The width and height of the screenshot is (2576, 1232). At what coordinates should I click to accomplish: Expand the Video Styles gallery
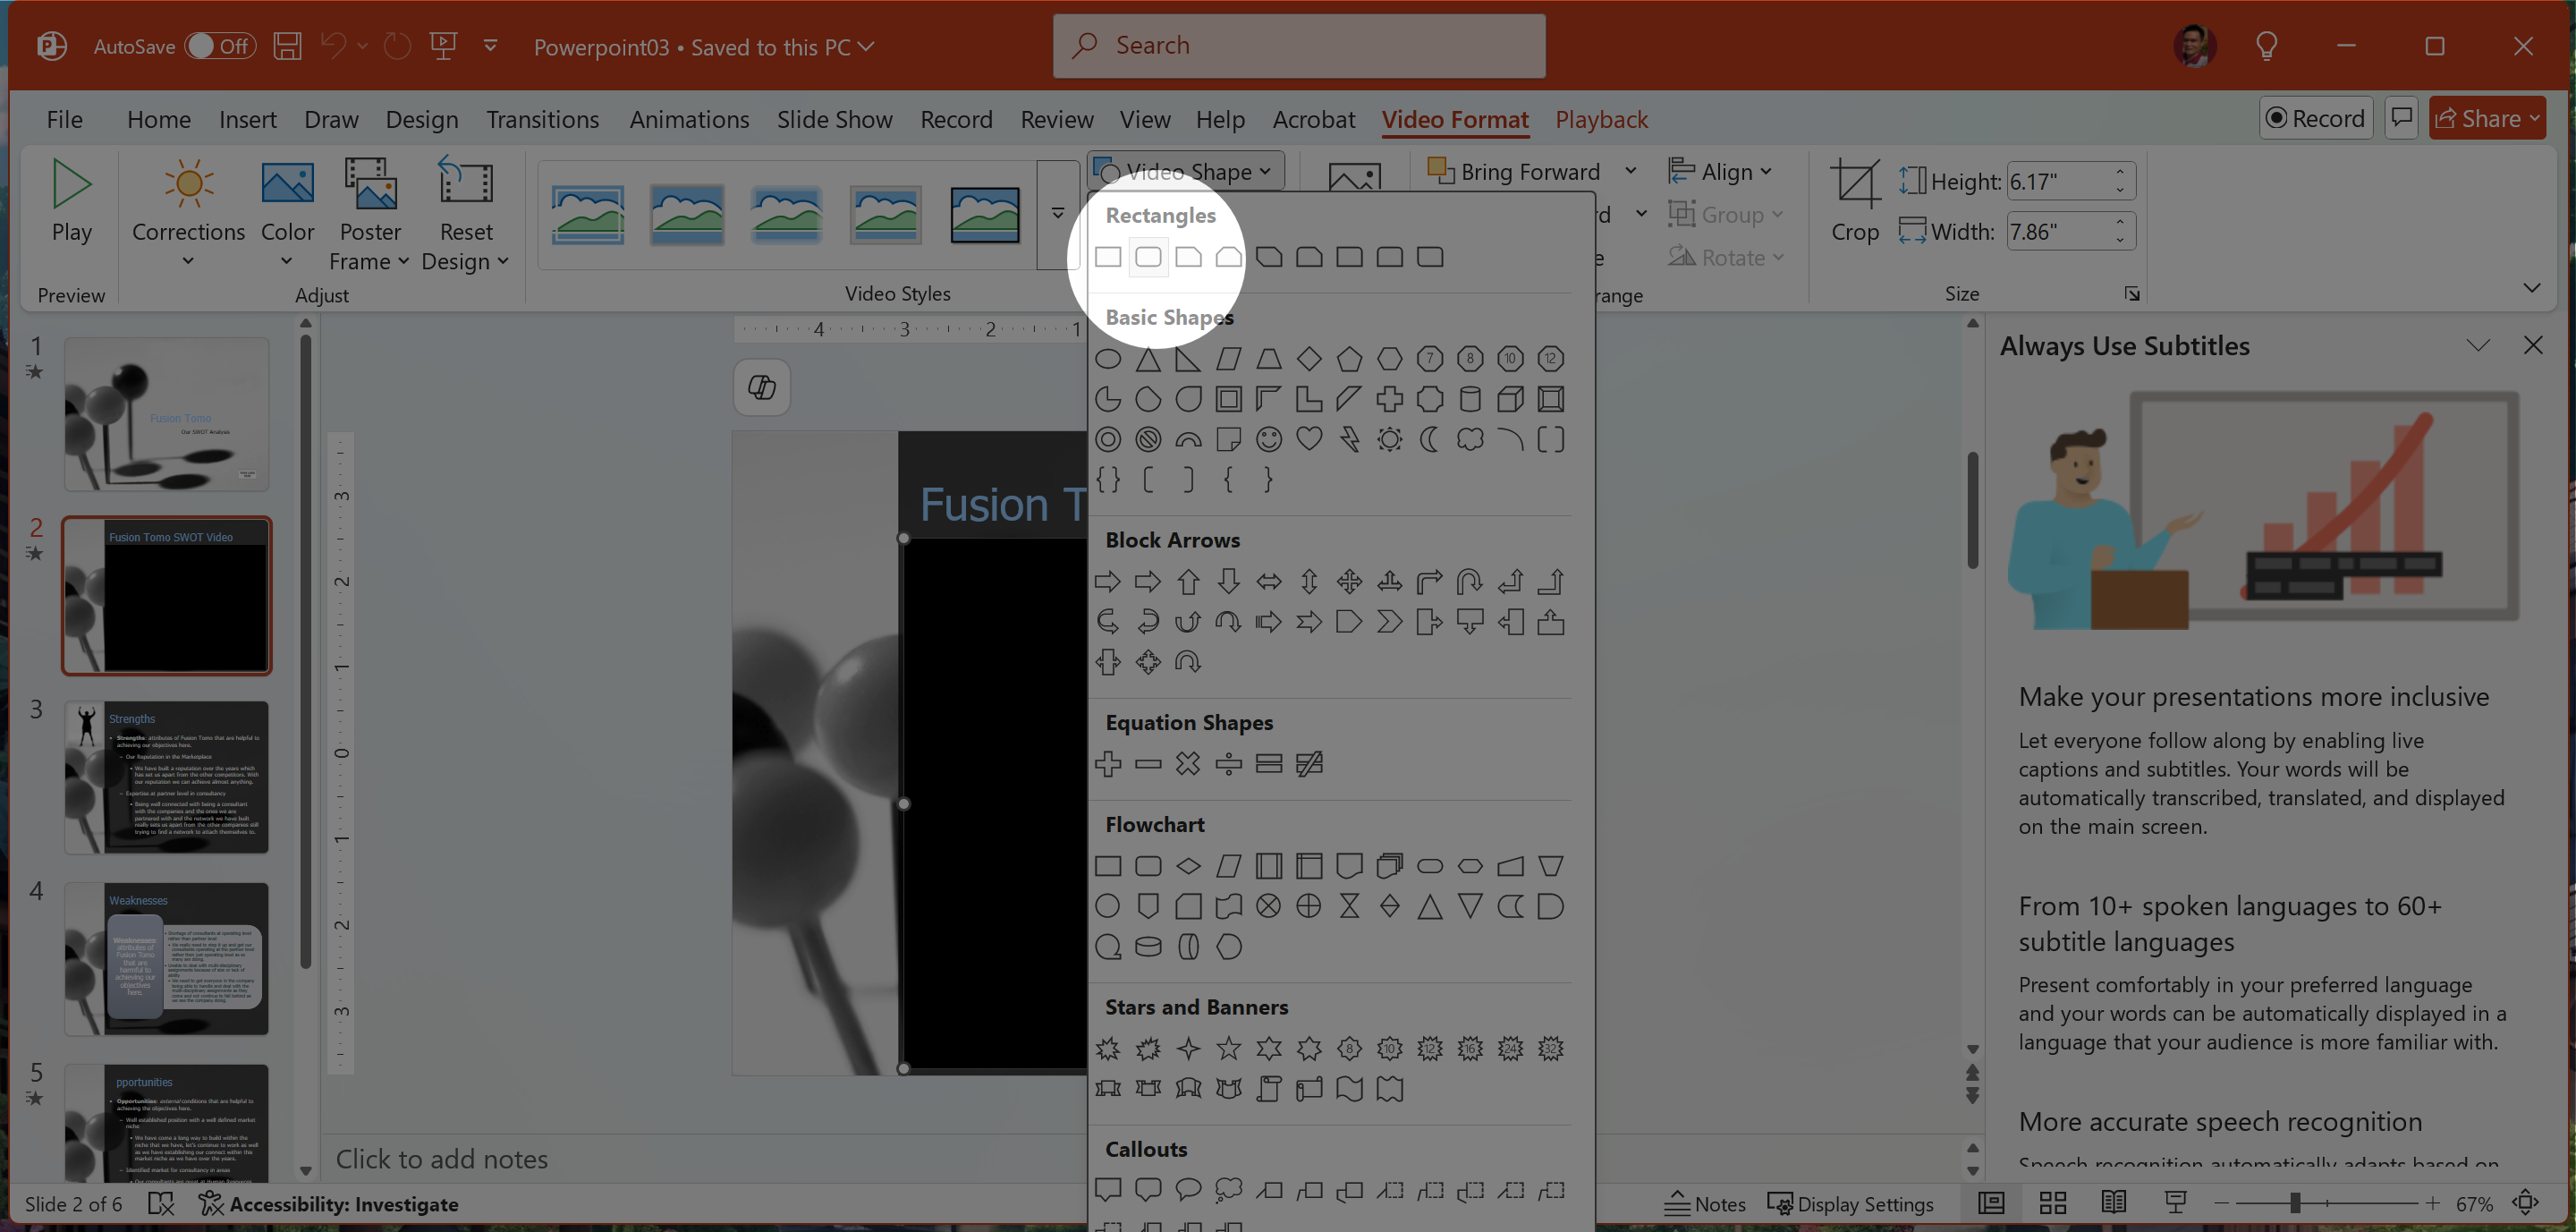point(1057,213)
